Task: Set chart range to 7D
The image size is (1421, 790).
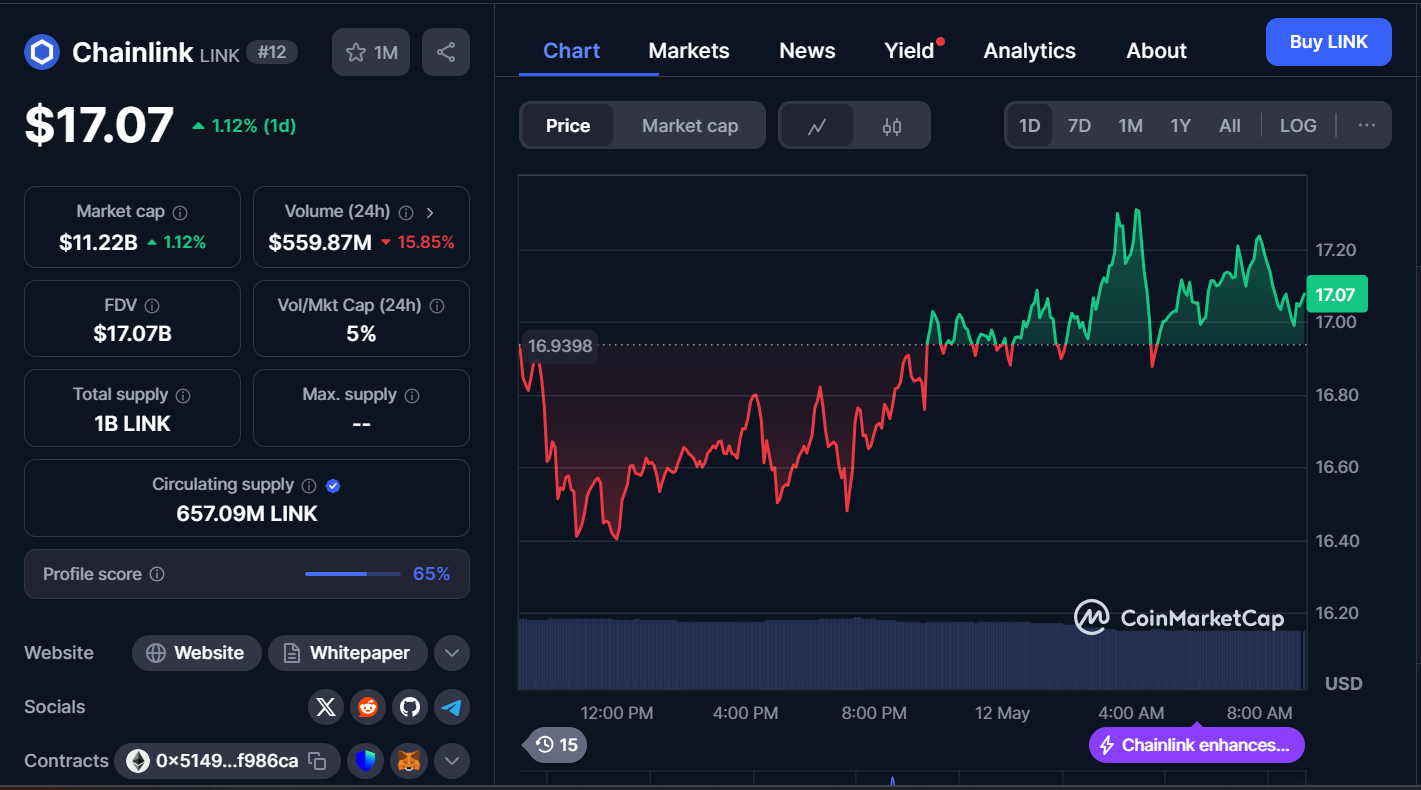Action: pyautogui.click(x=1079, y=126)
